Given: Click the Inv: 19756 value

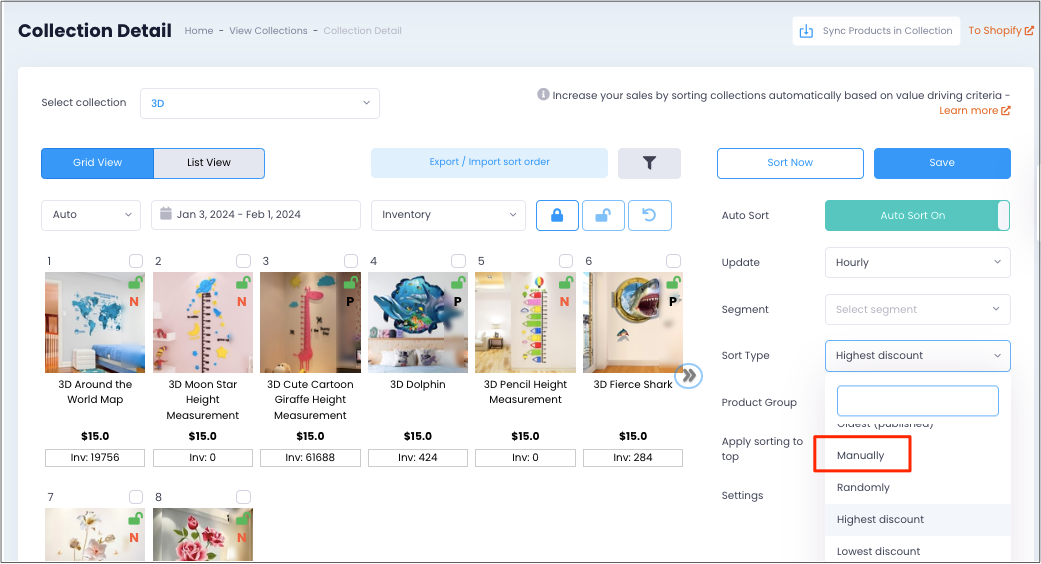Looking at the screenshot, I should (95, 458).
